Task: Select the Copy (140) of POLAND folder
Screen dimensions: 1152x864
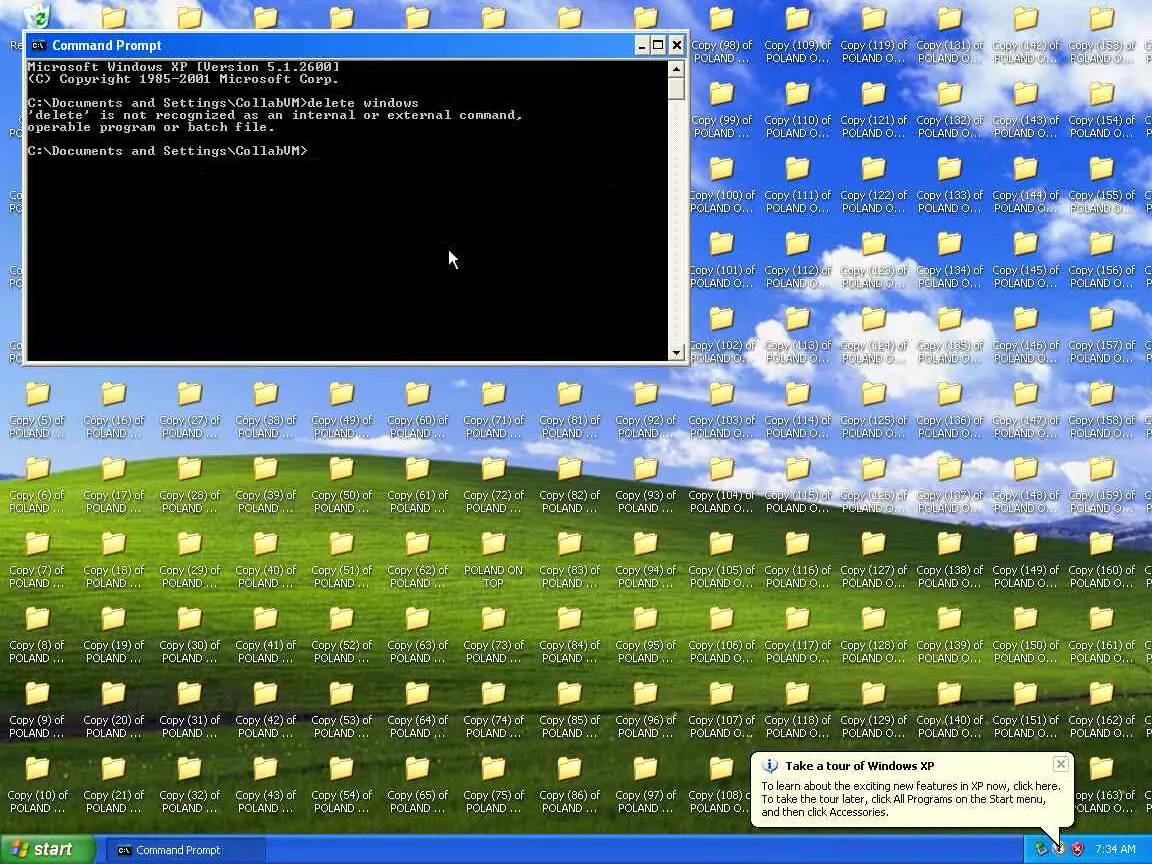Action: [949, 709]
